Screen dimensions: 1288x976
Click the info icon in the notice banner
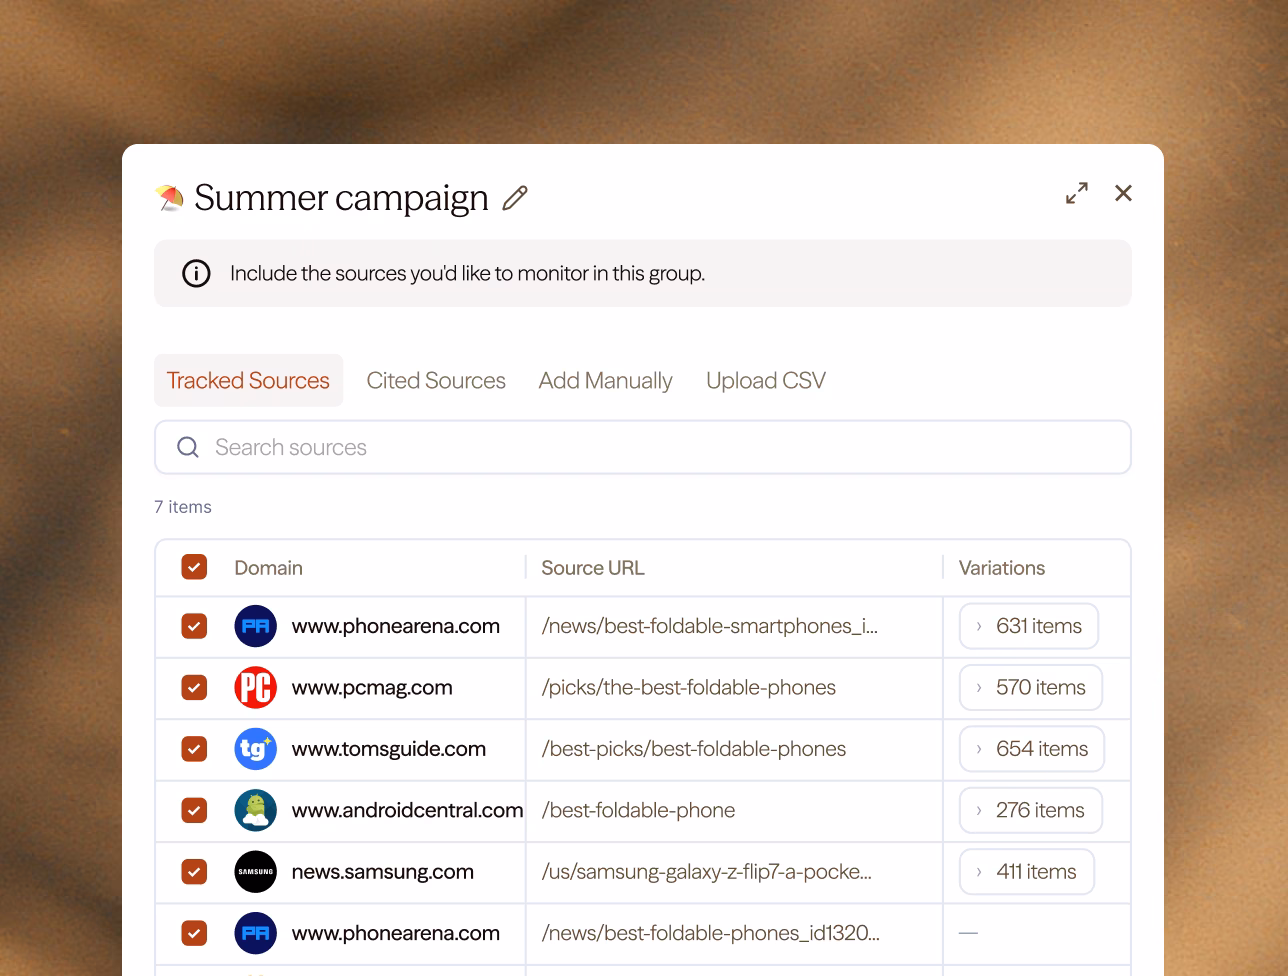(x=196, y=273)
